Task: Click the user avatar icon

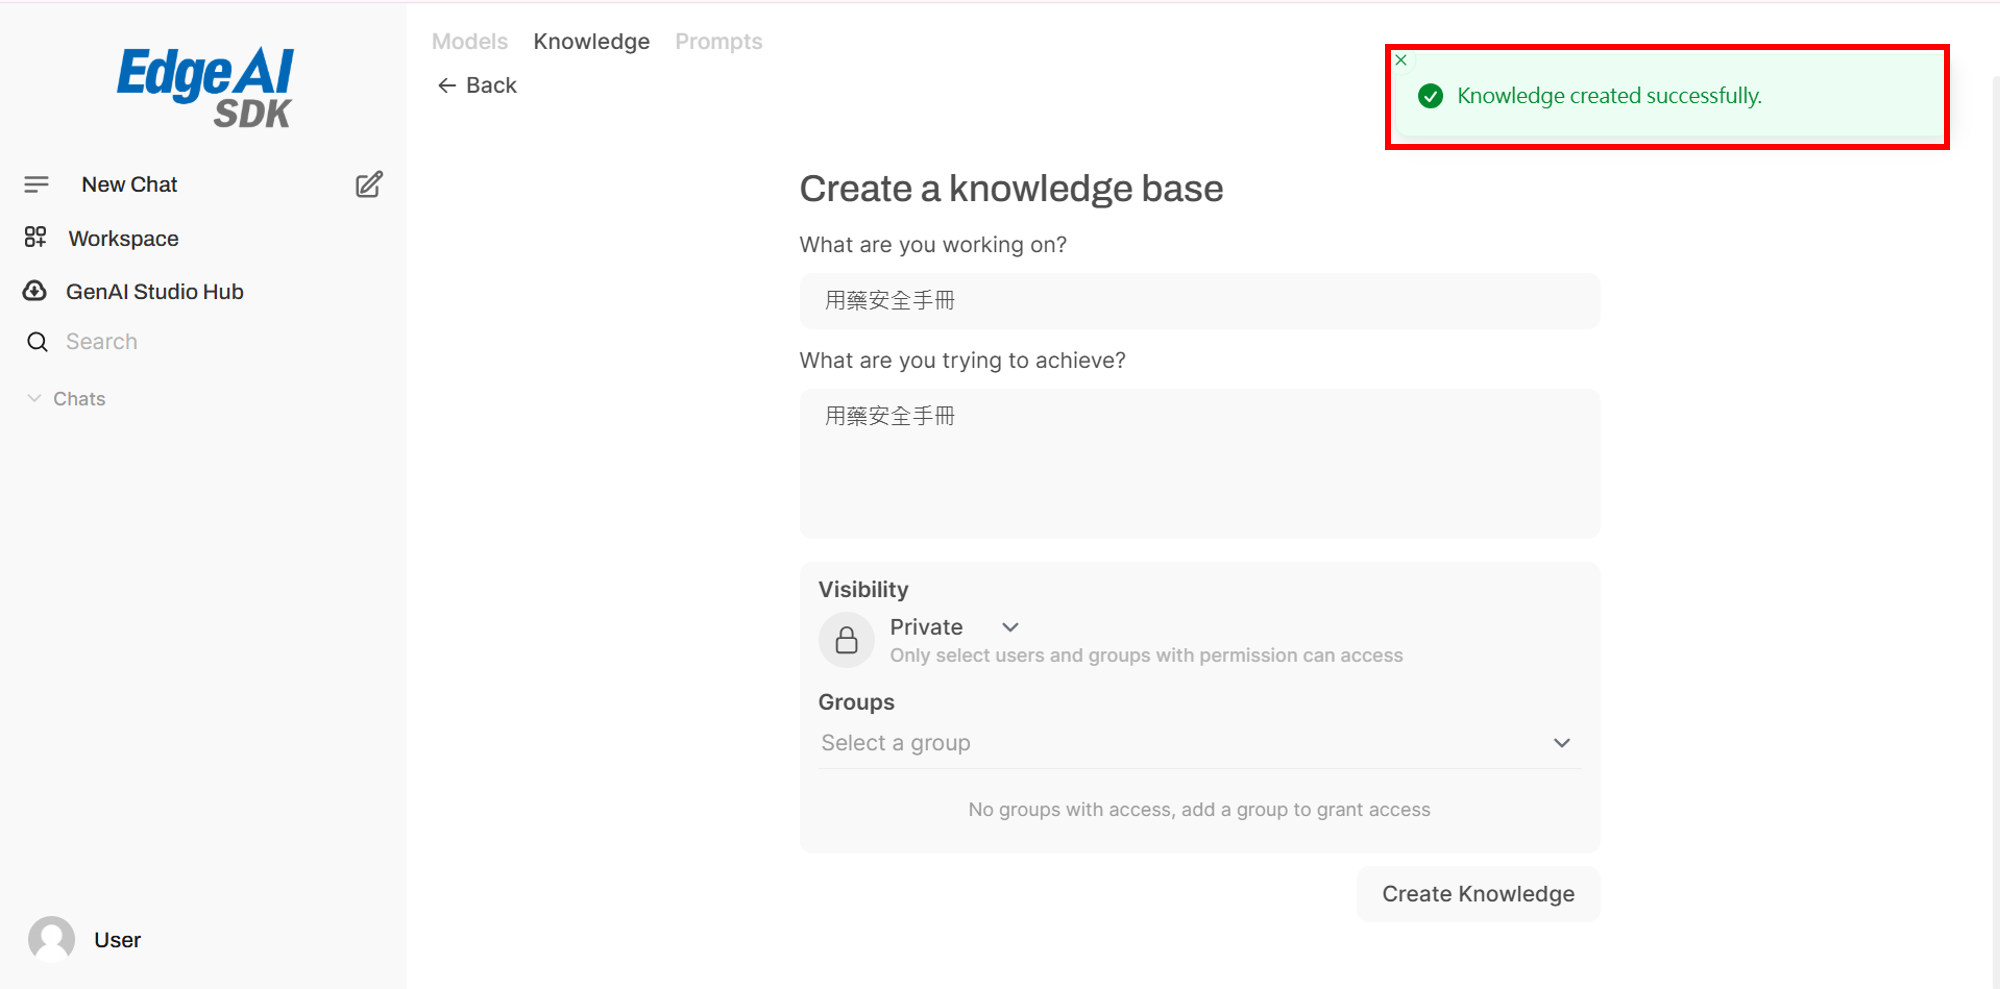Action: pos(52,939)
